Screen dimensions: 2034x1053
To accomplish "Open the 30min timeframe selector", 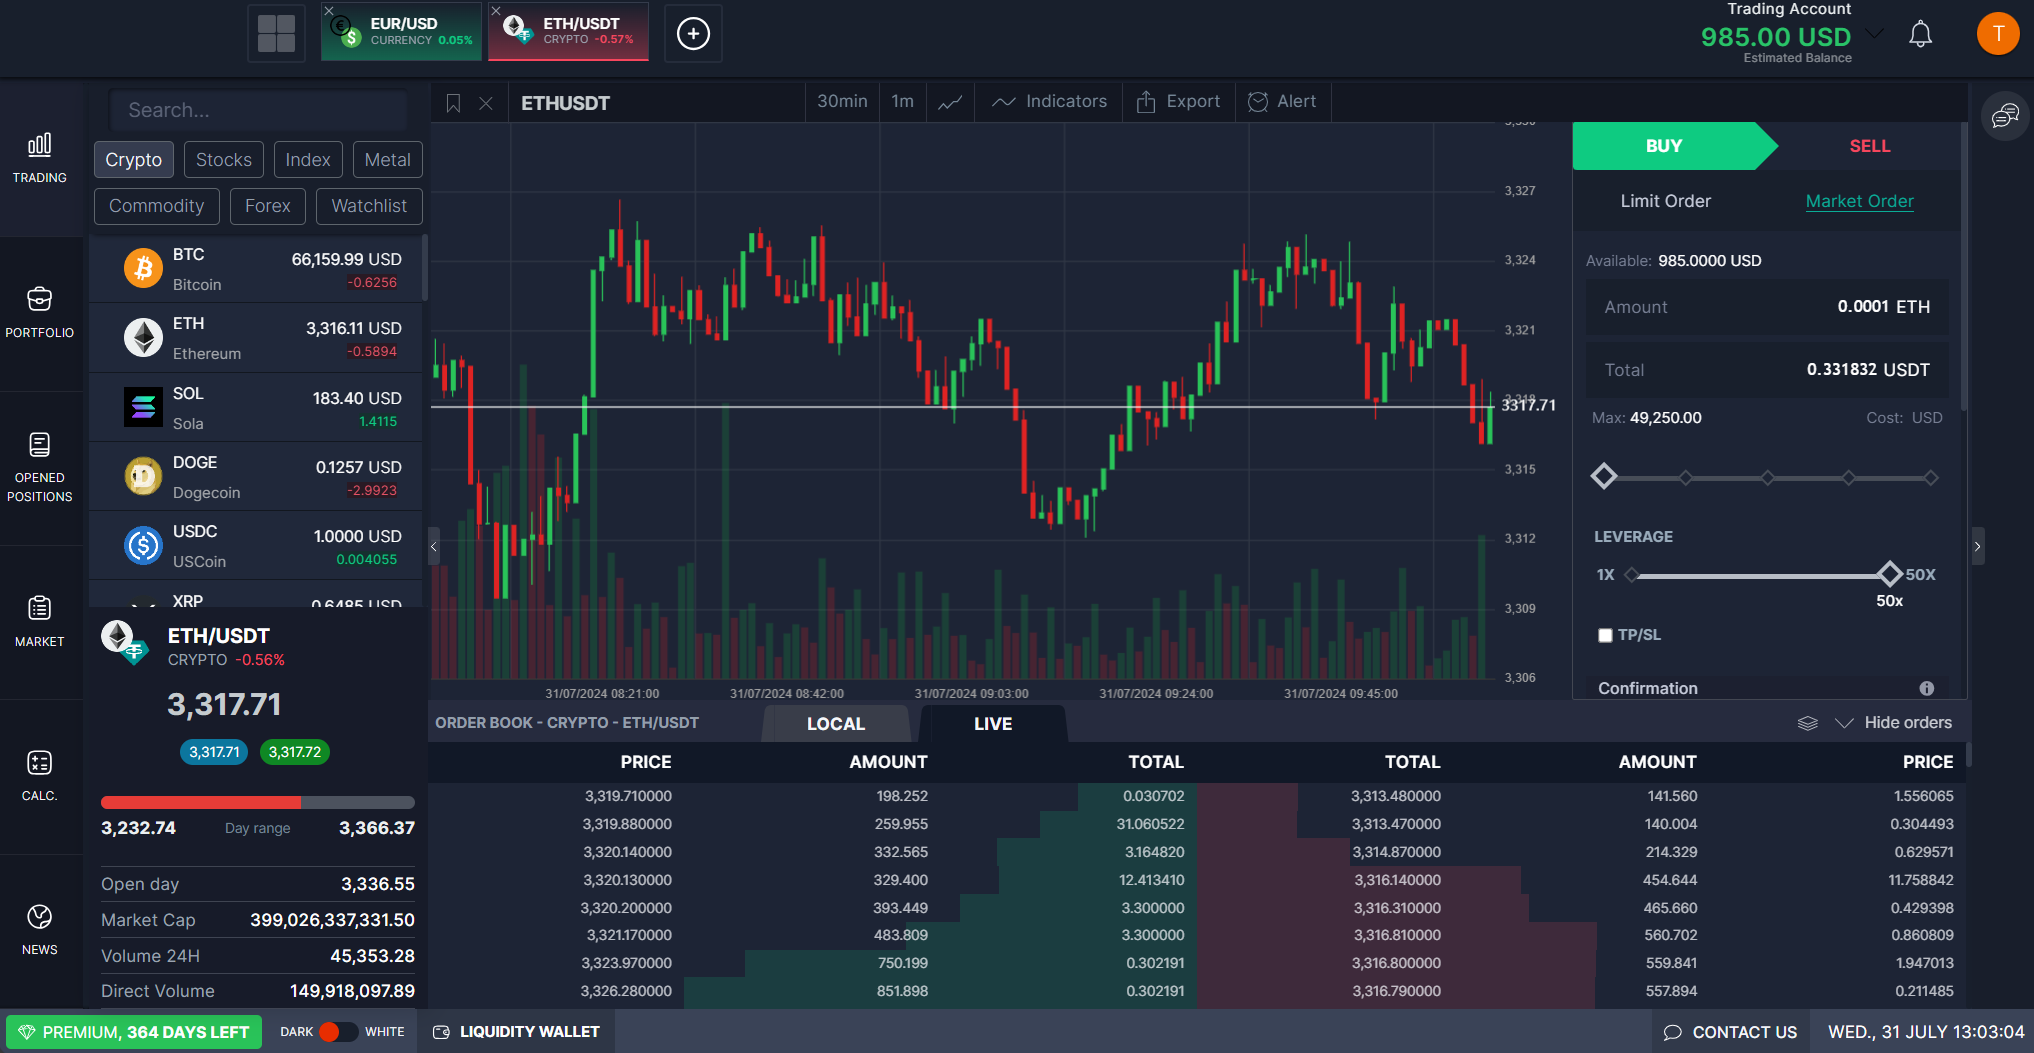I will (842, 102).
